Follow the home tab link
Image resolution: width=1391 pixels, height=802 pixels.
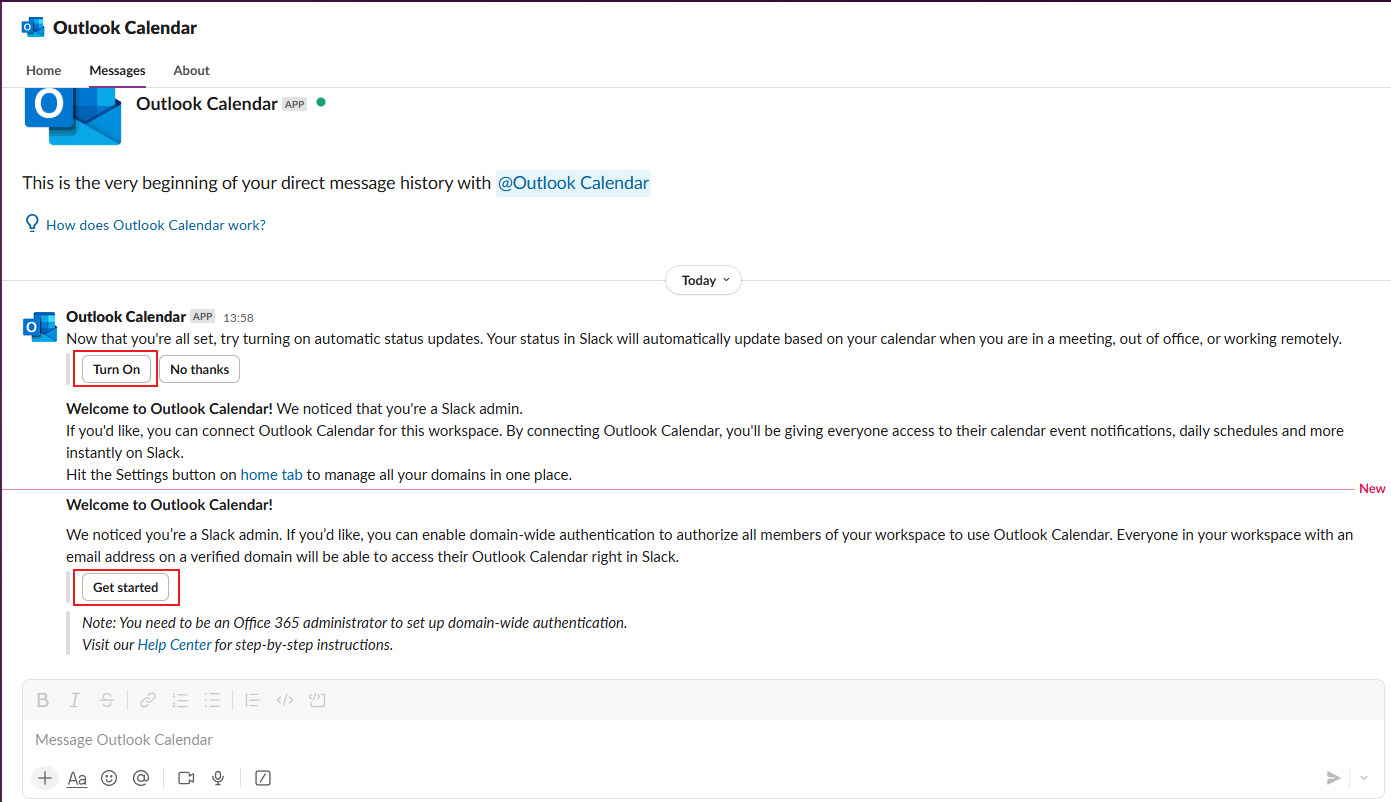[272, 475]
